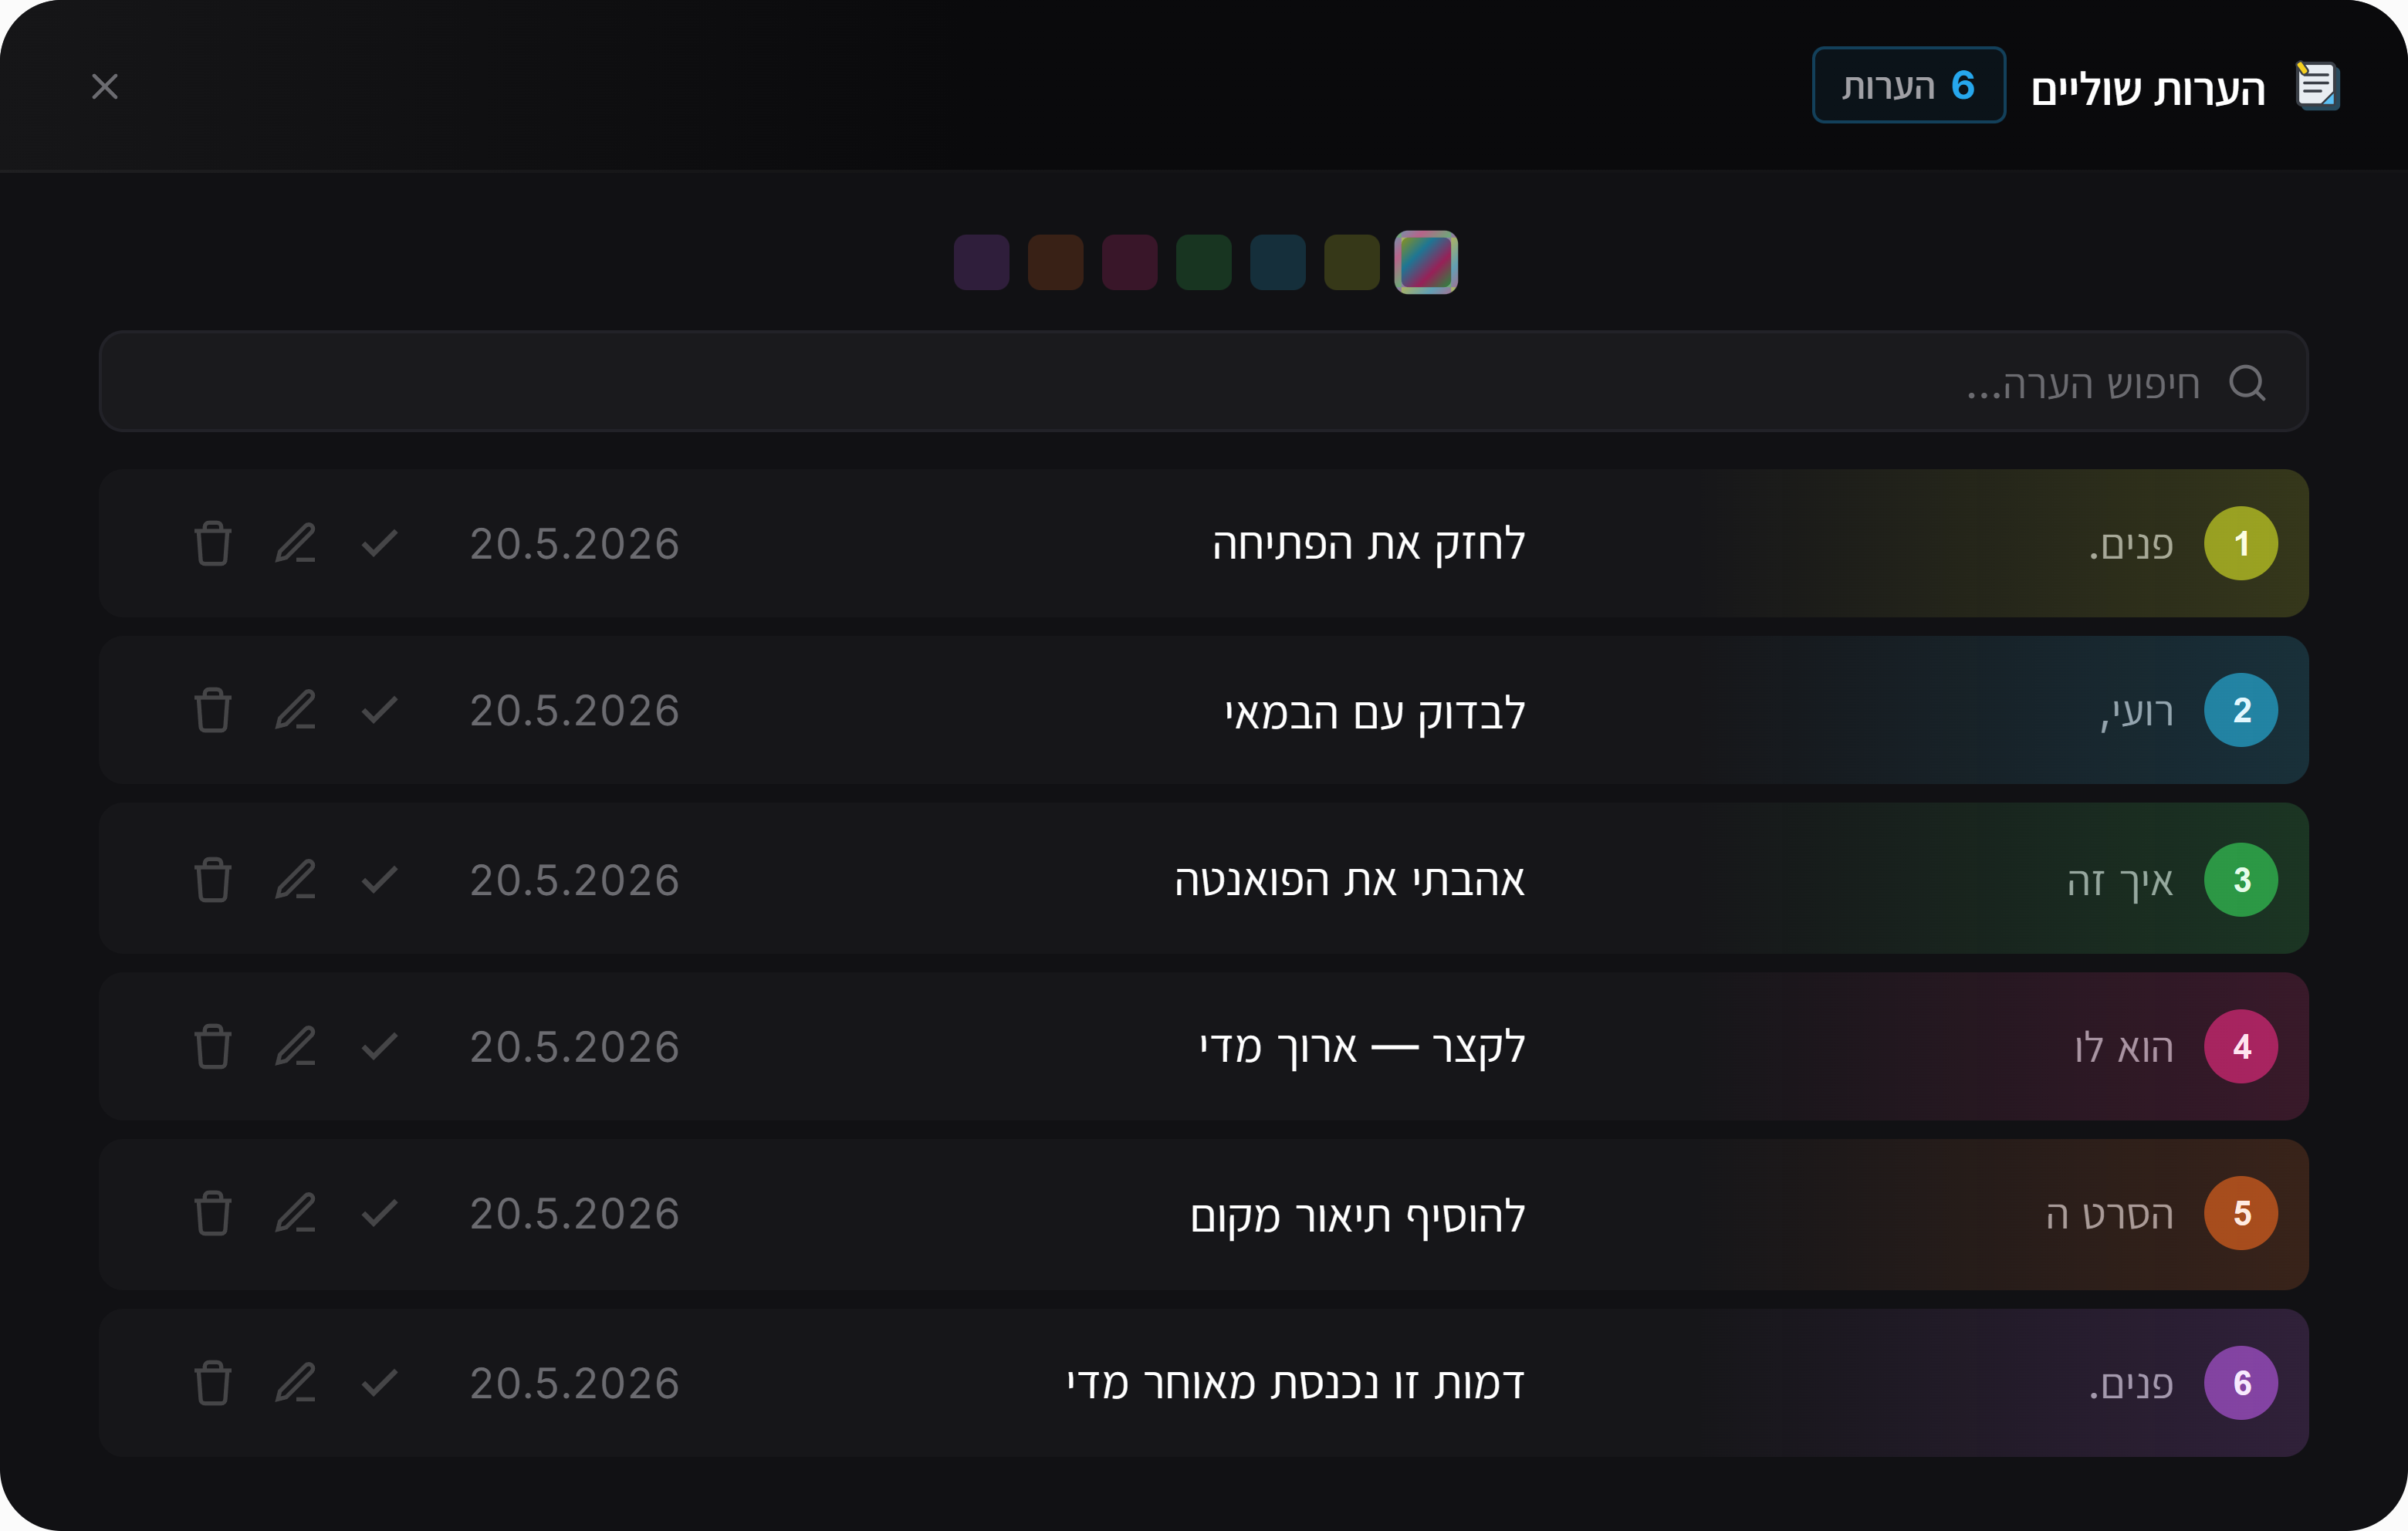Delete the note 'אהבתי את הפואנטה'
The height and width of the screenshot is (1531, 2408).
point(212,880)
